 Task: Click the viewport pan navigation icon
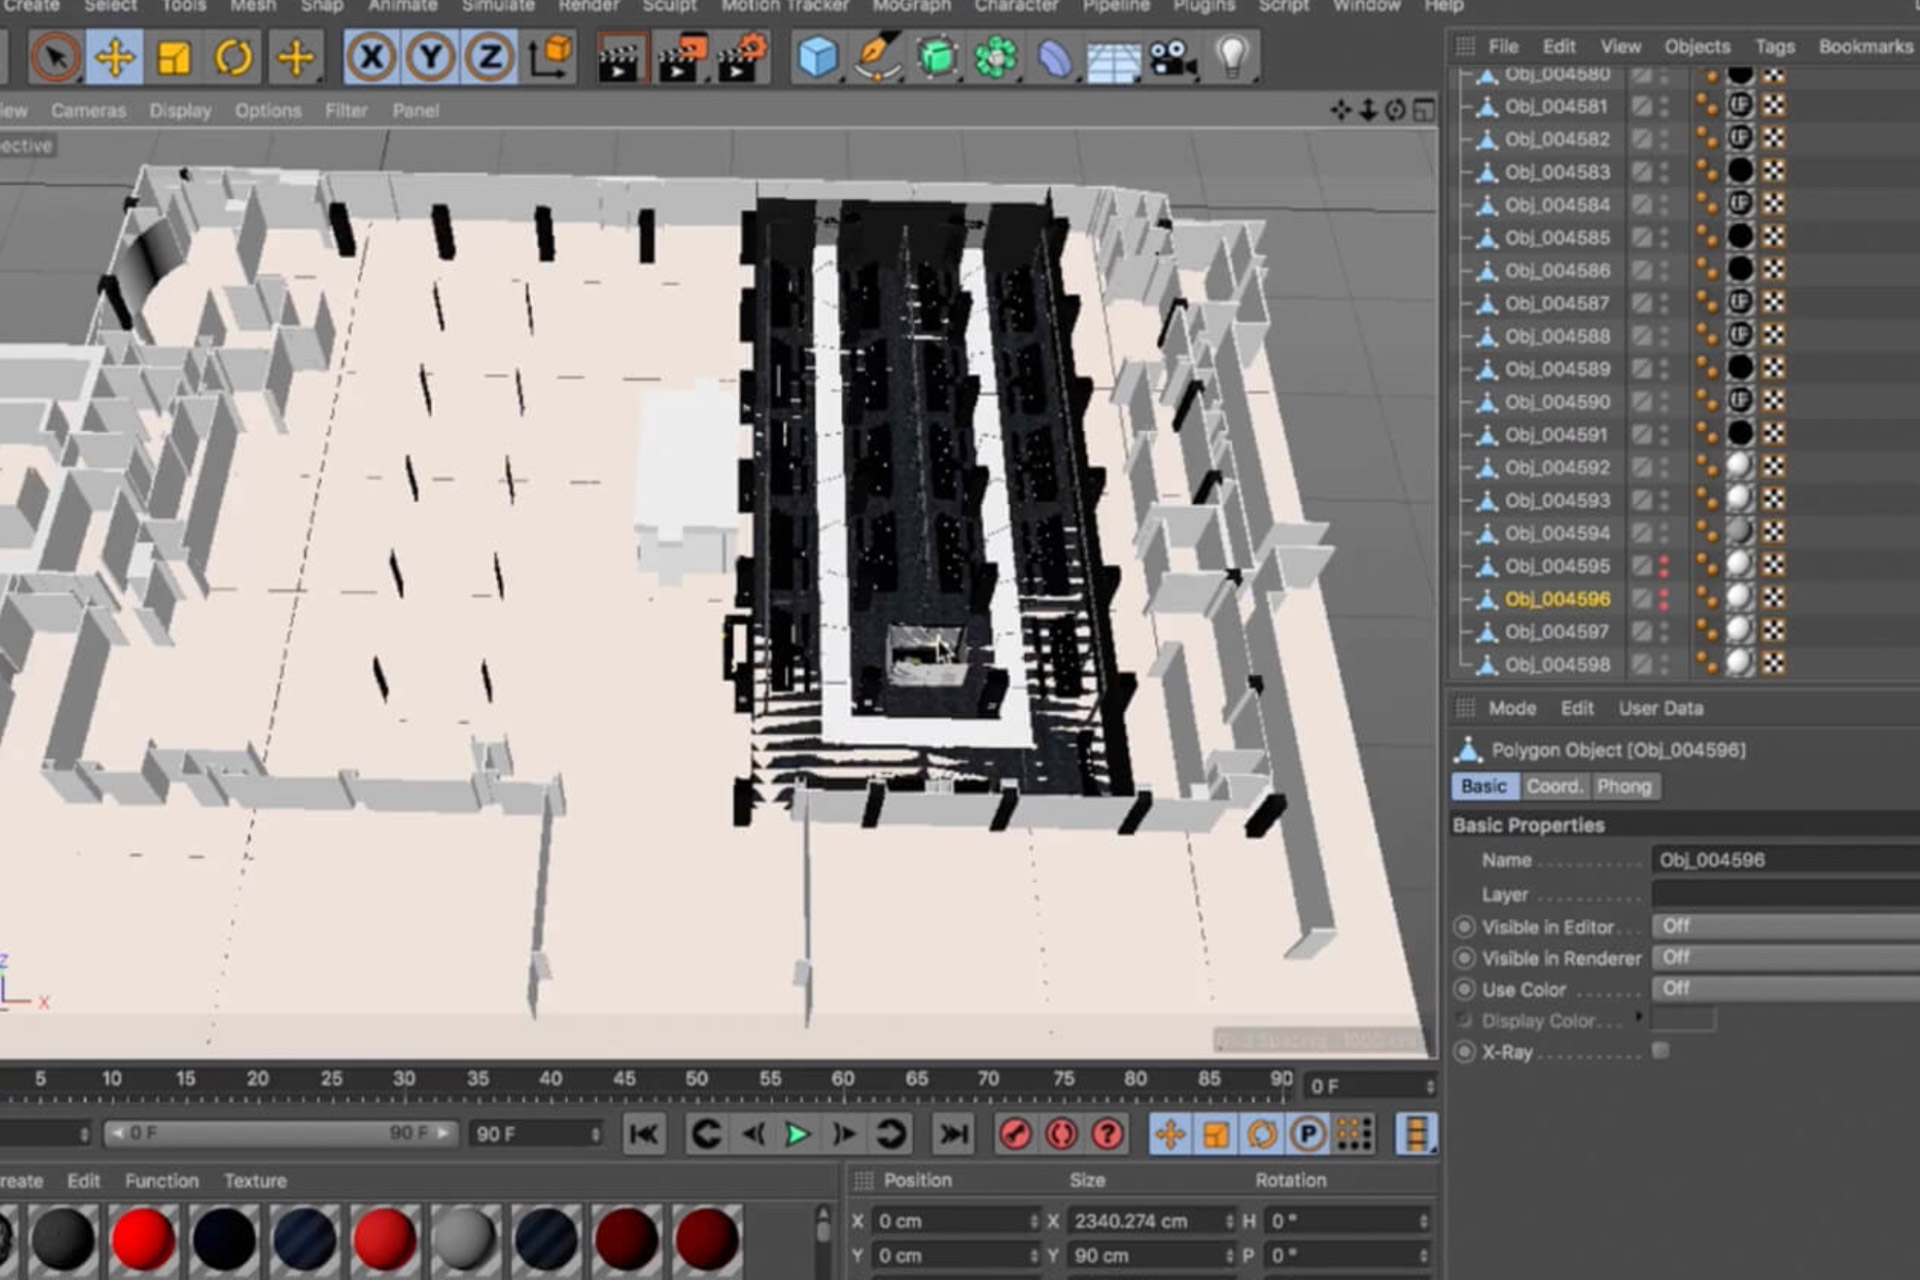(x=1341, y=110)
